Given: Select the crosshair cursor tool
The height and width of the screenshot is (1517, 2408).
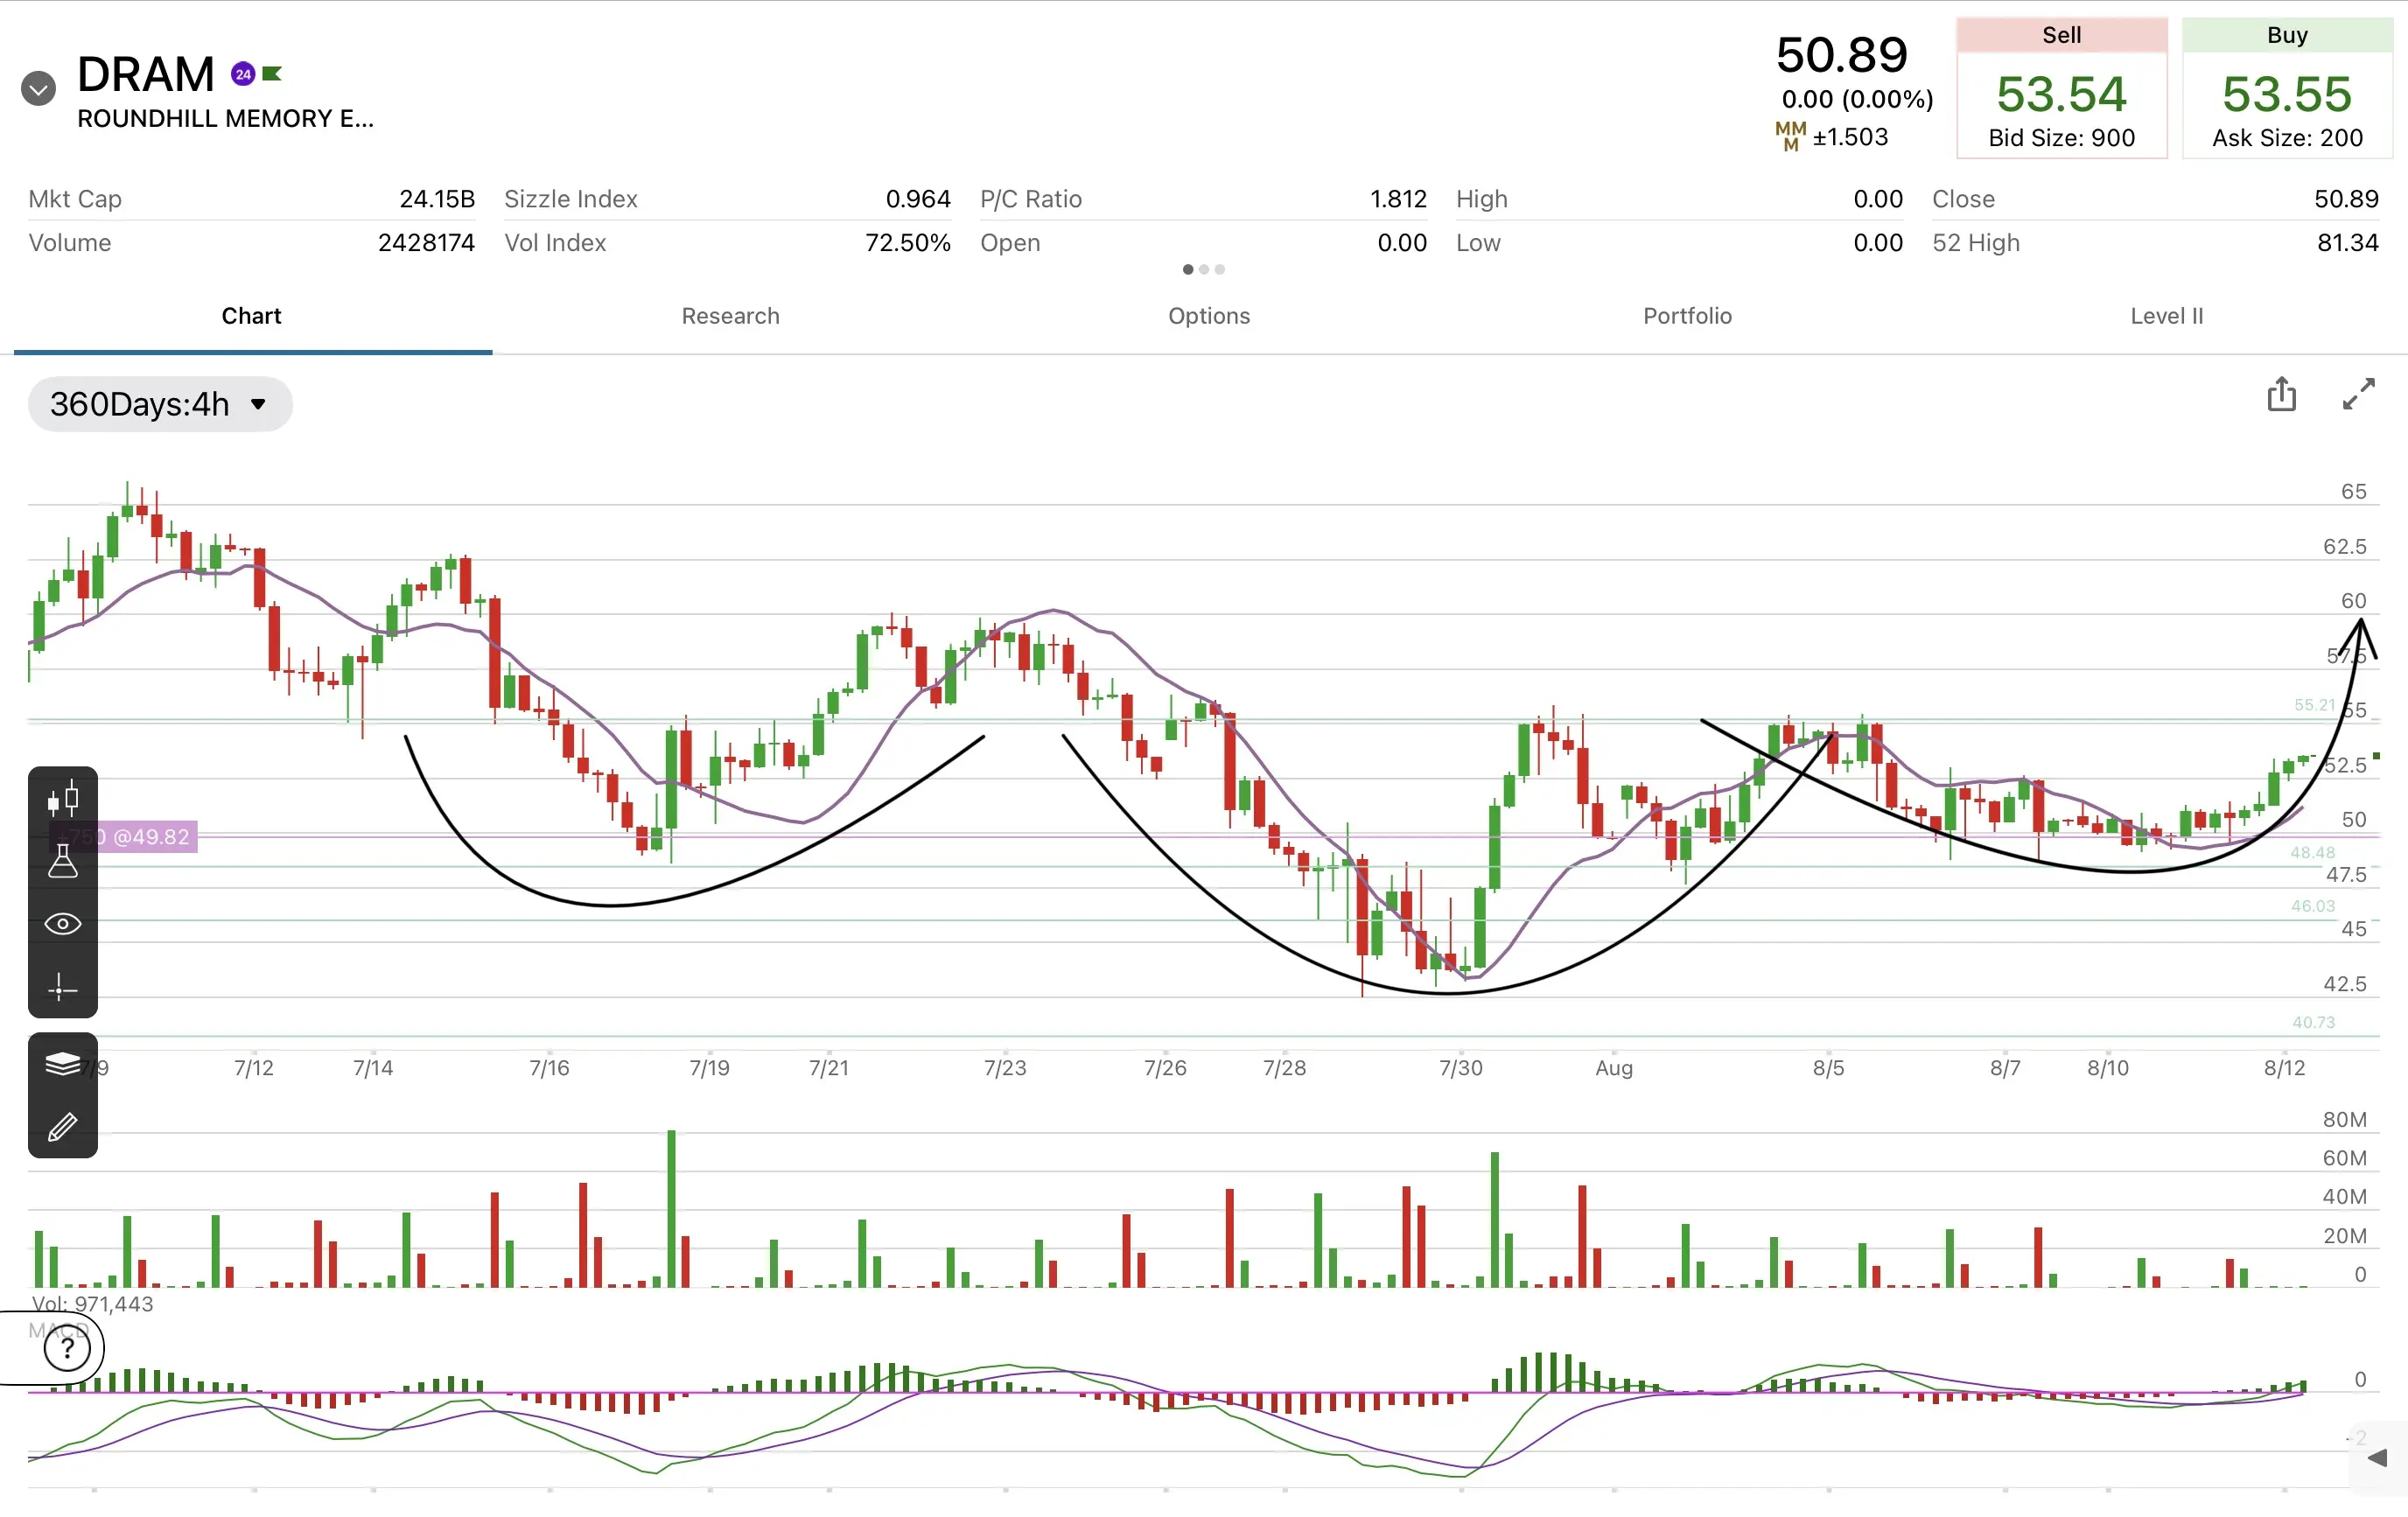Looking at the screenshot, I should [63, 988].
